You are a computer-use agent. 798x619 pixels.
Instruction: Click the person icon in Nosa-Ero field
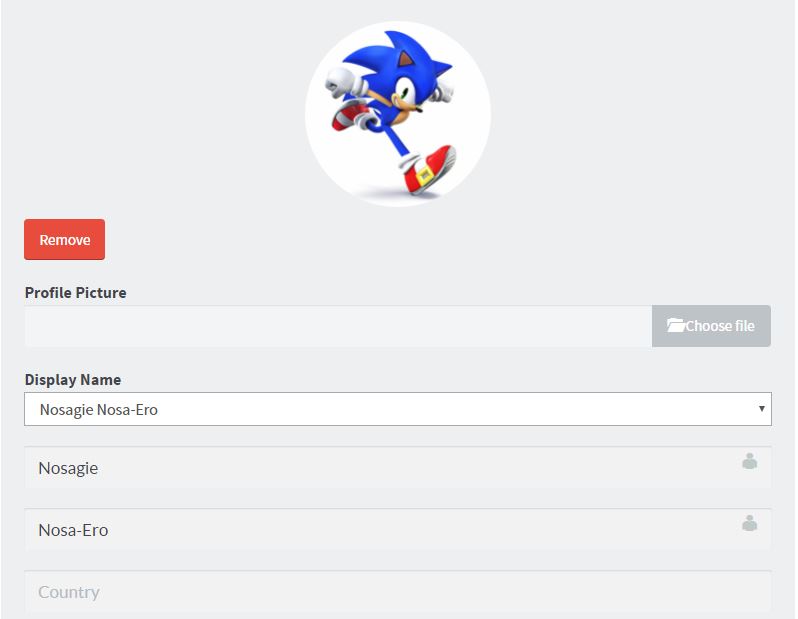coord(749,523)
